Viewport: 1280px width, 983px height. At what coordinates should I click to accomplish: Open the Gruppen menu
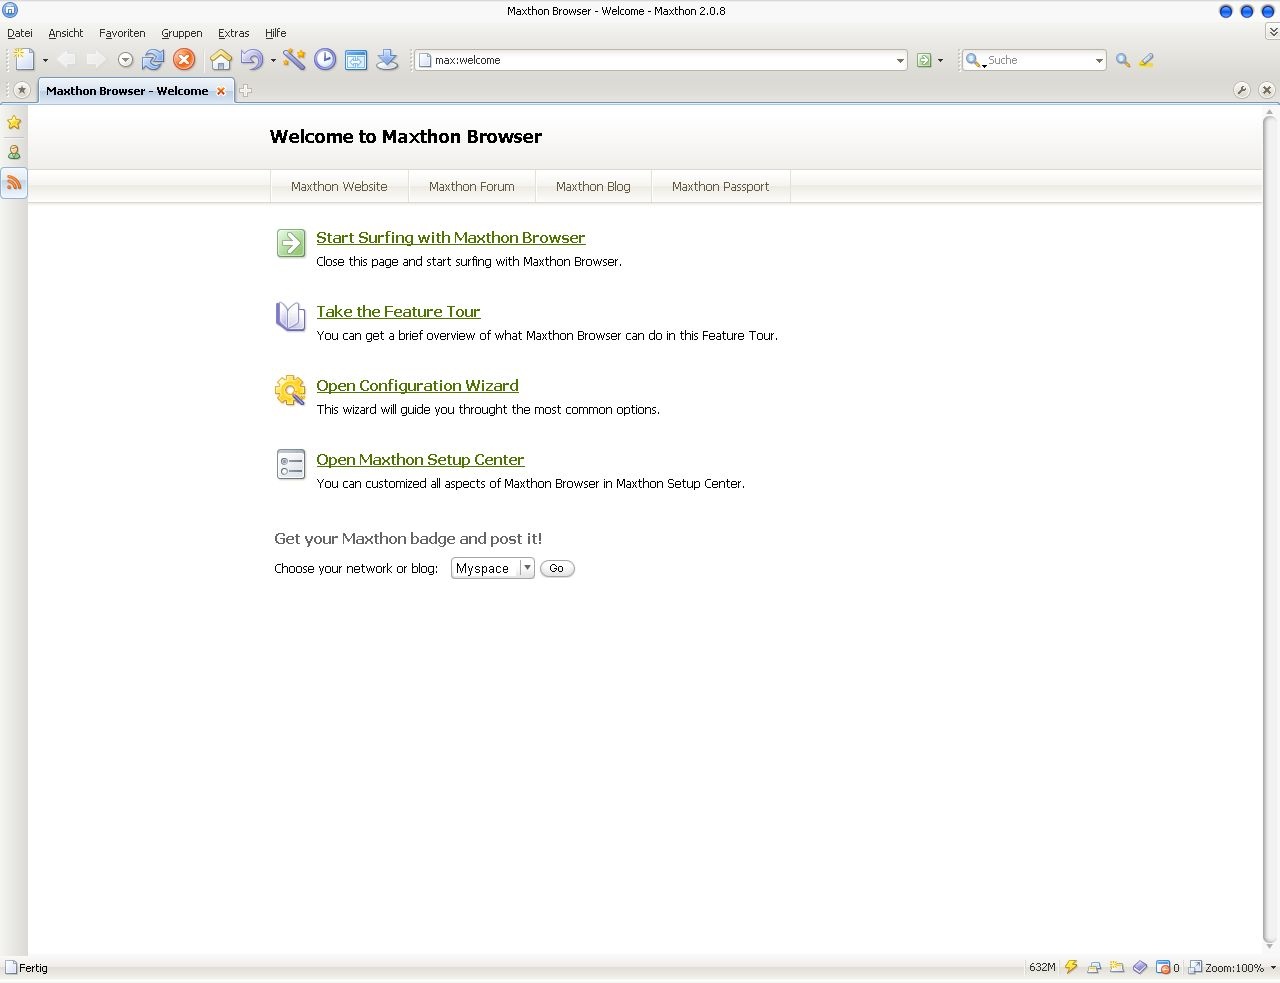(x=182, y=33)
